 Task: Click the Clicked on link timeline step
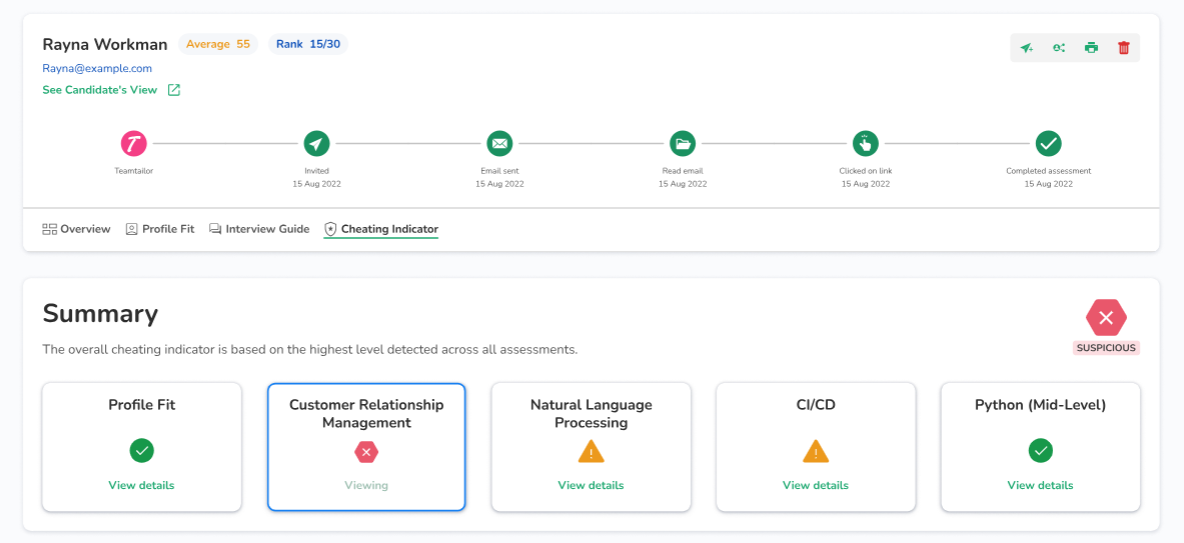point(865,144)
